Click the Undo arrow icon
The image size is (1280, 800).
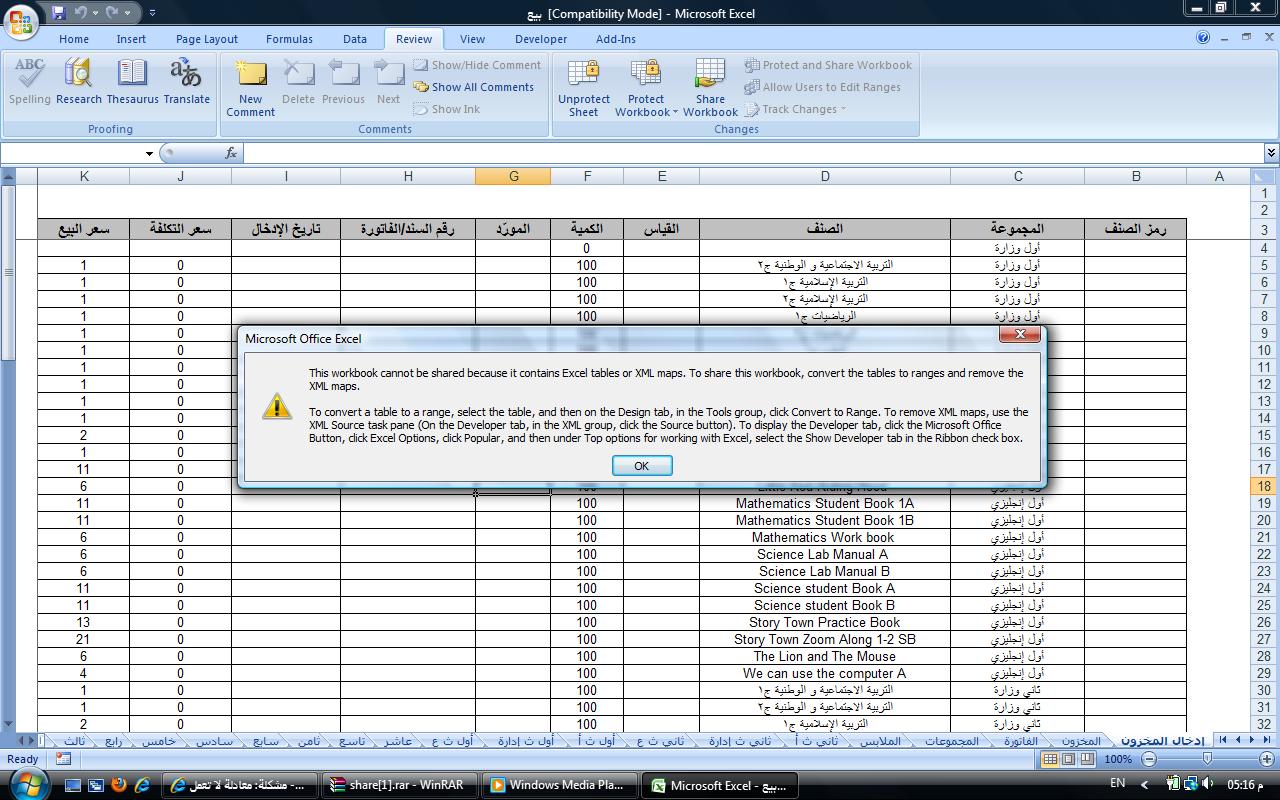point(80,13)
